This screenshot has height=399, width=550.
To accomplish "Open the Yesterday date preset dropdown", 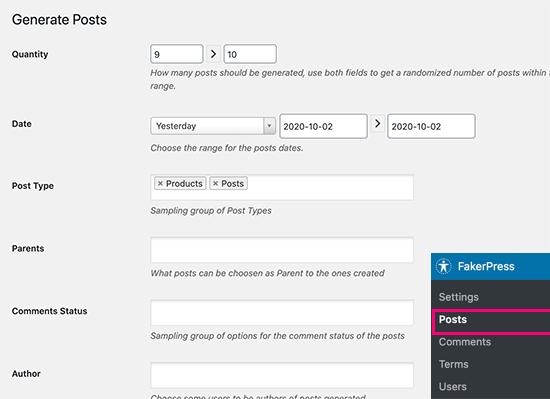I will [x=213, y=126].
